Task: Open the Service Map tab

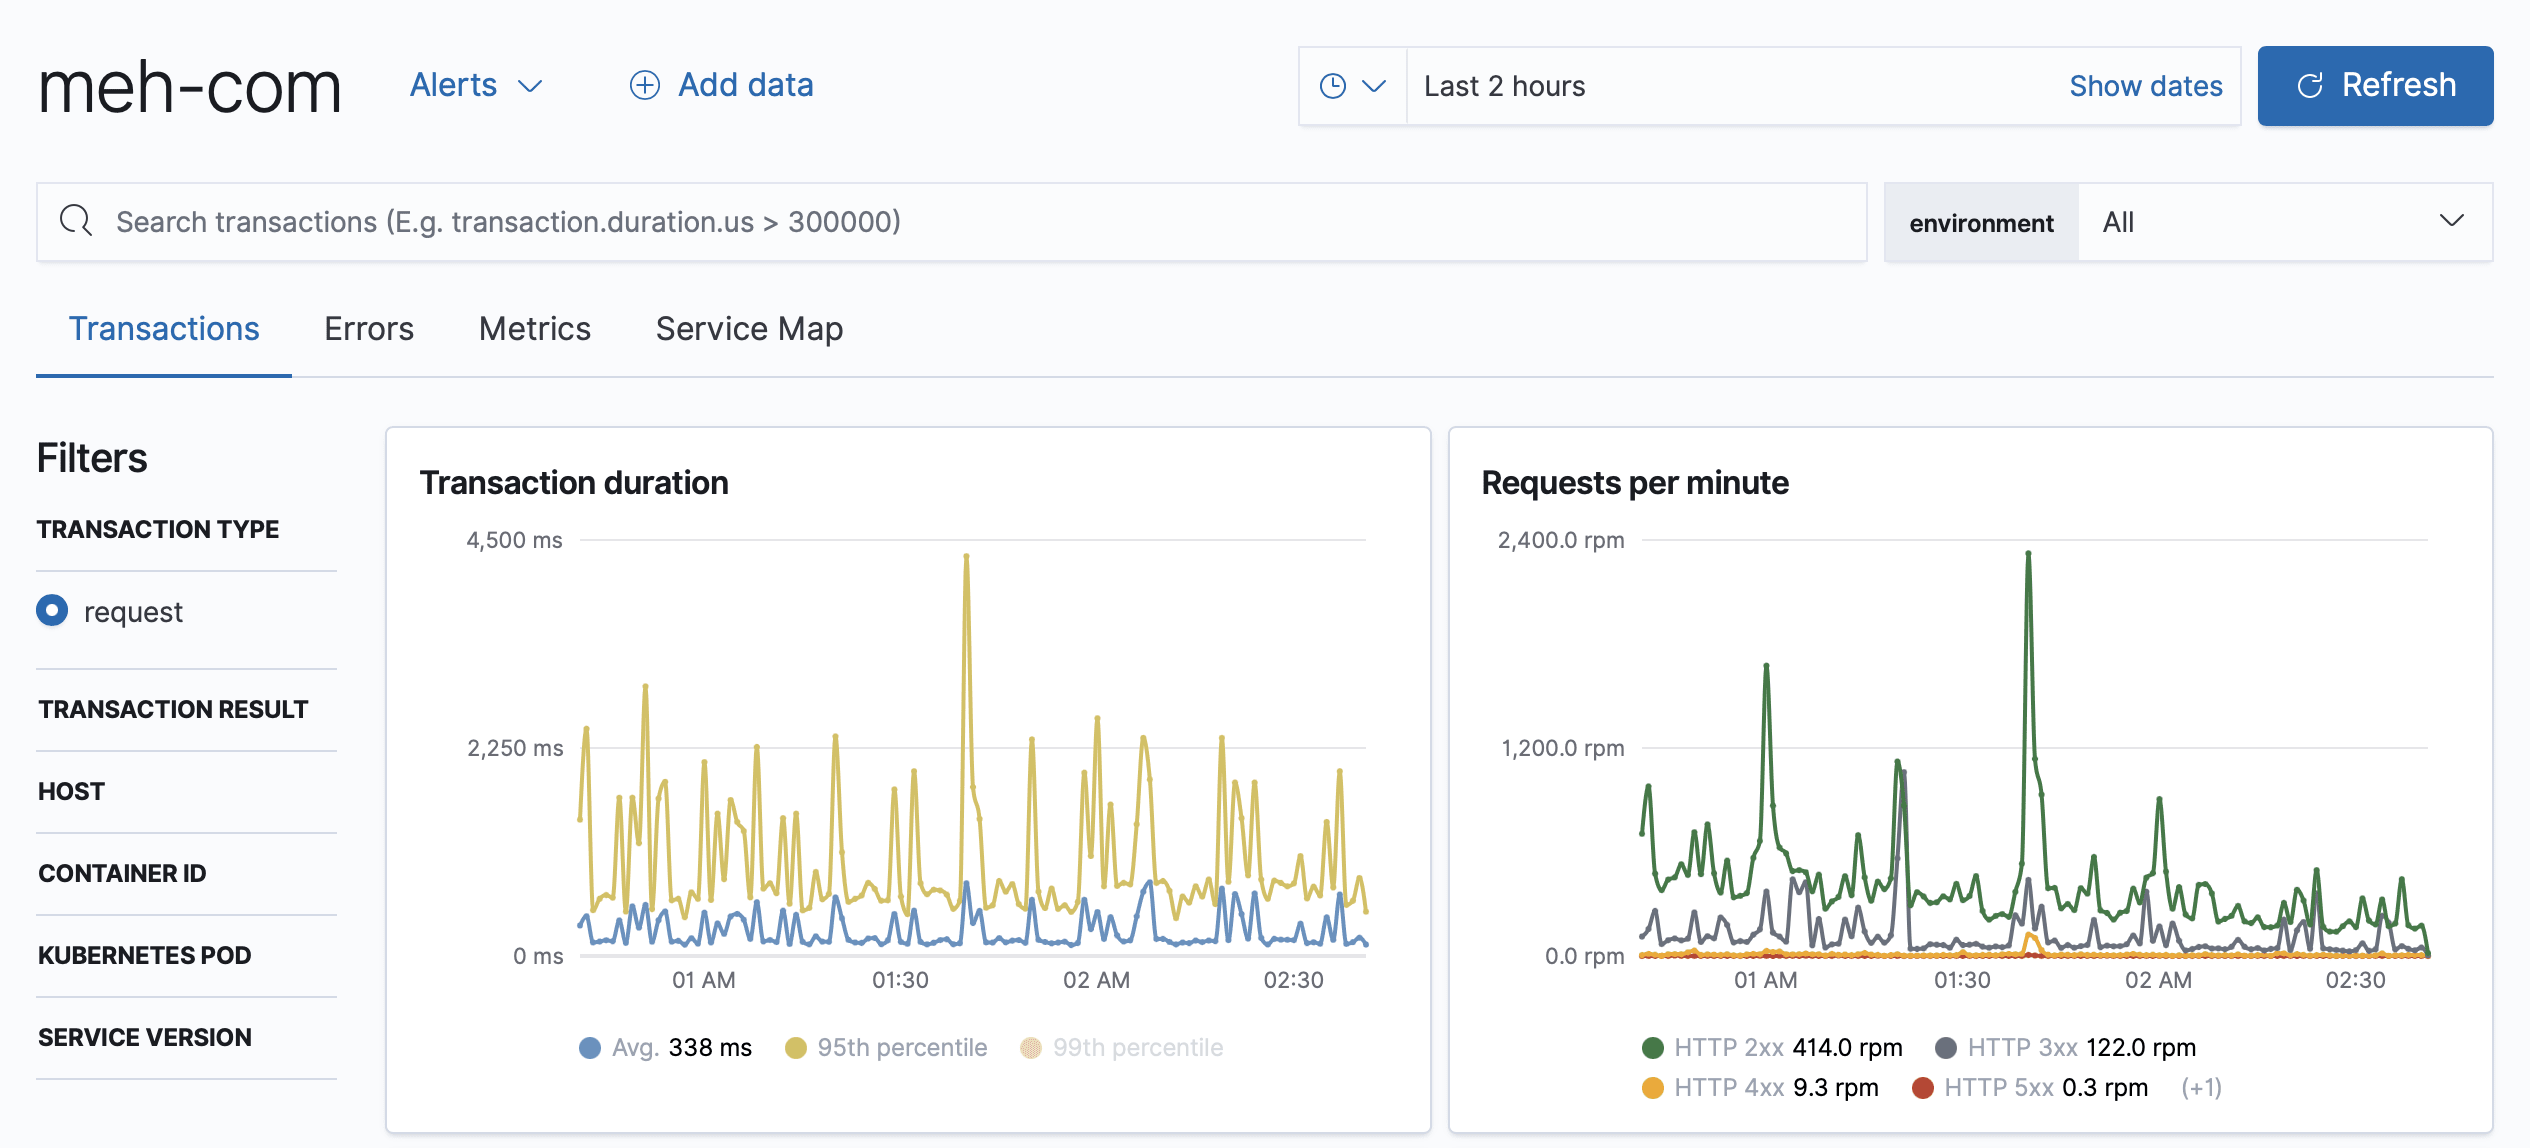Action: tap(749, 329)
